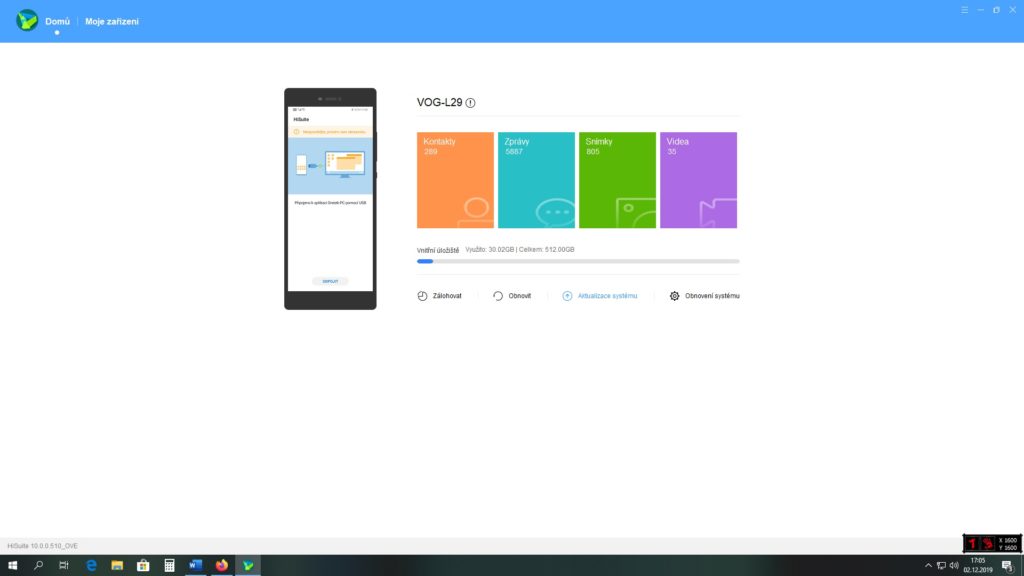This screenshot has width=1024, height=576.
Task: Click the HiSuite version text in status bar
Action: click(42, 546)
